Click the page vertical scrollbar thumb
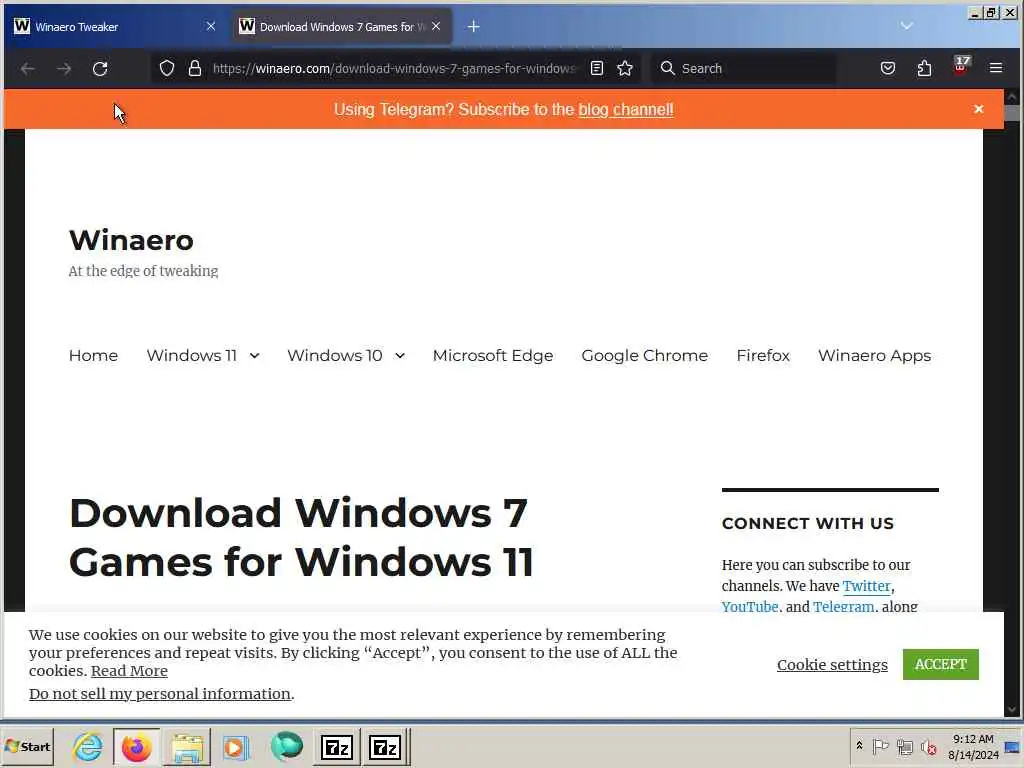 (1012, 112)
